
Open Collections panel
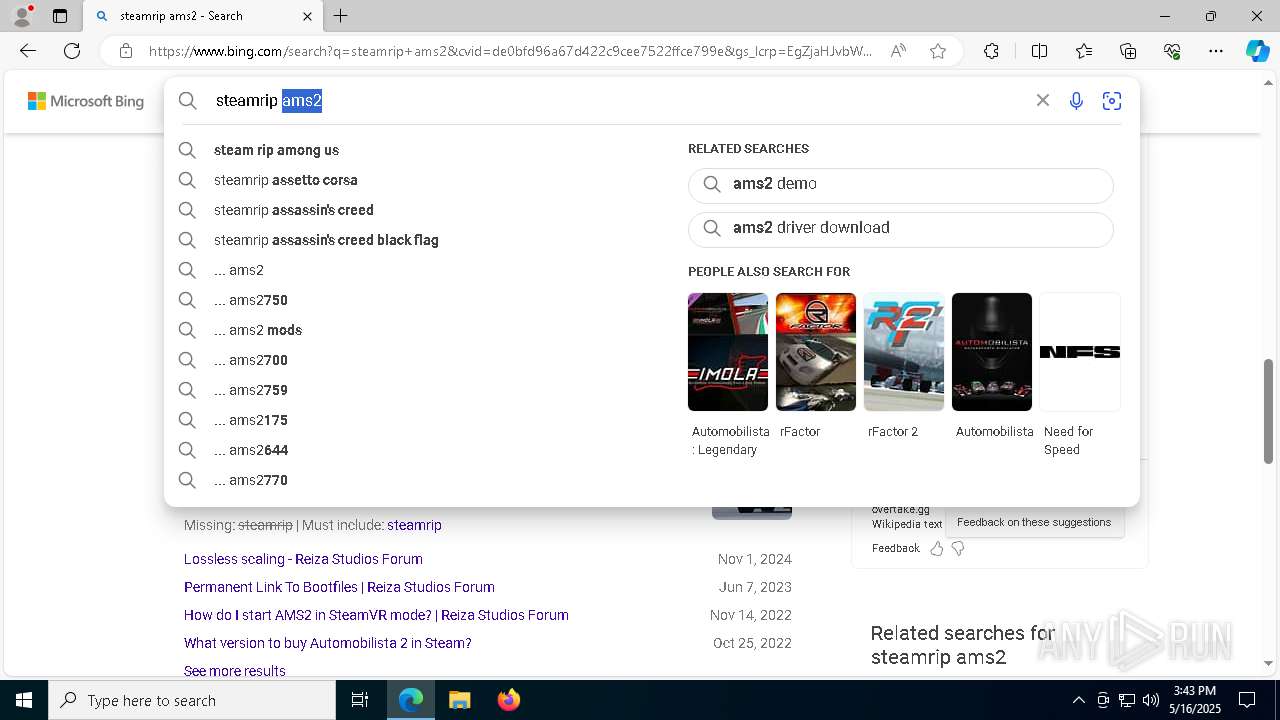click(1128, 51)
